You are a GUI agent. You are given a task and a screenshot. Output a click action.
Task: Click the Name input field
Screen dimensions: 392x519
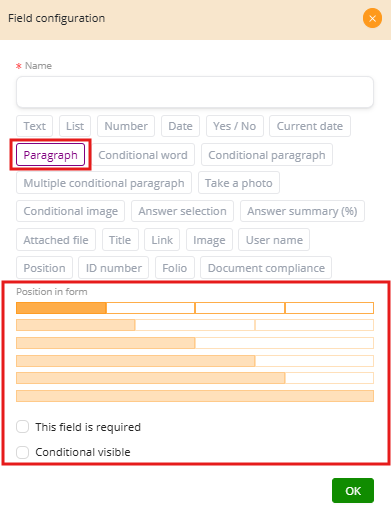(195, 92)
